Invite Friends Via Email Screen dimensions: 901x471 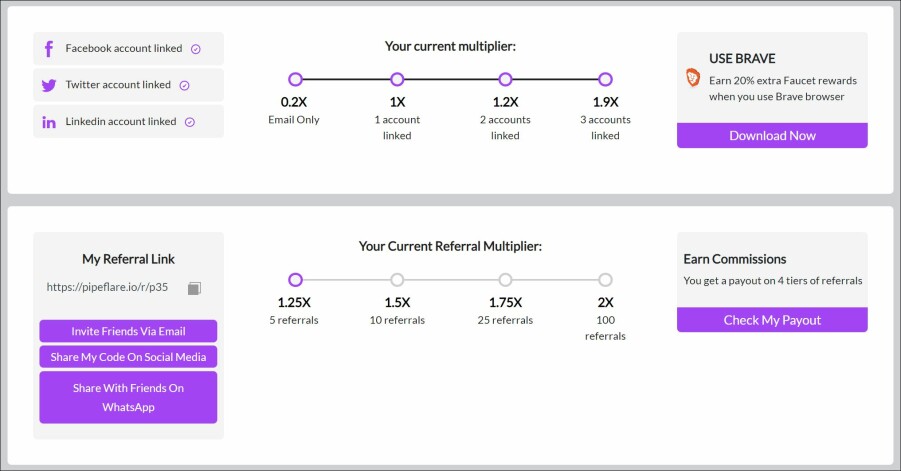[x=128, y=331]
